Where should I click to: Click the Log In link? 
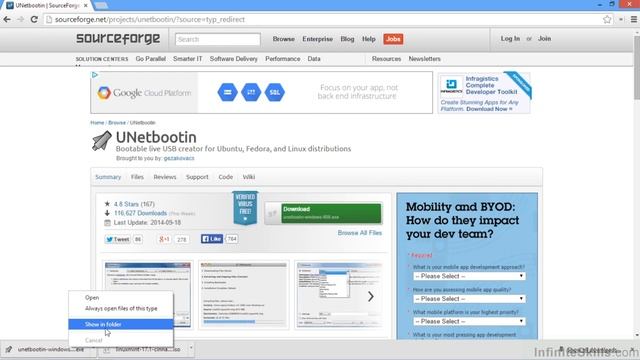coord(510,38)
